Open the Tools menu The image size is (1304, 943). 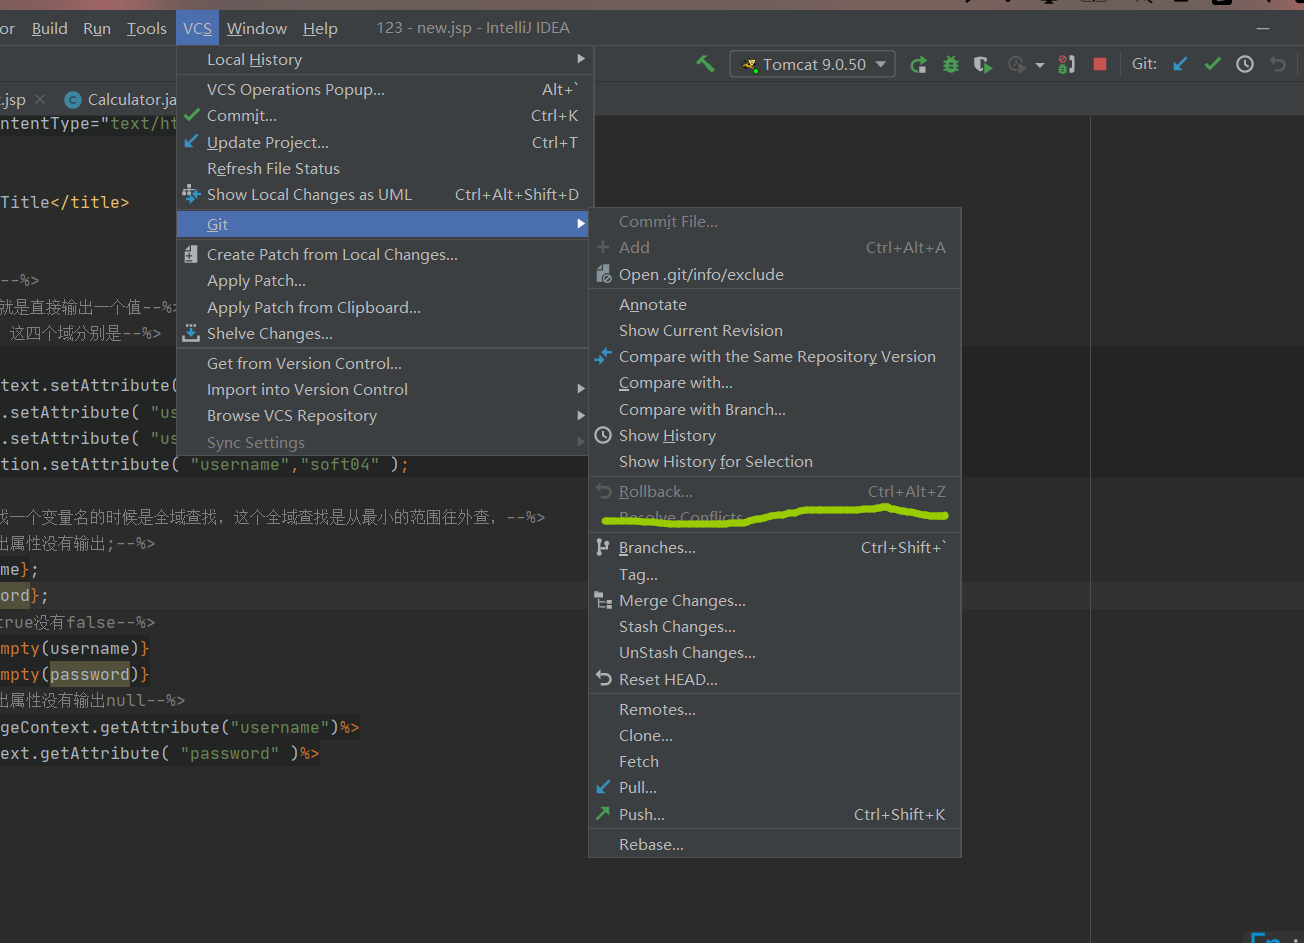(x=147, y=28)
